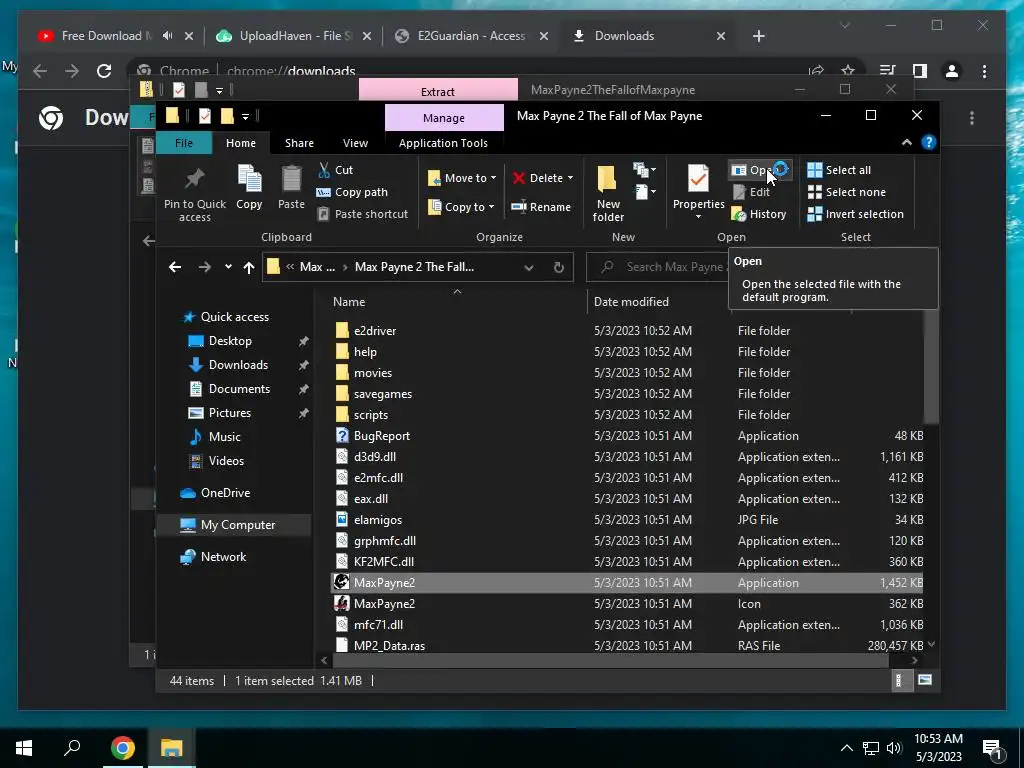Click the Copy icon in Clipboard group
This screenshot has height=768, width=1024.
[249, 179]
